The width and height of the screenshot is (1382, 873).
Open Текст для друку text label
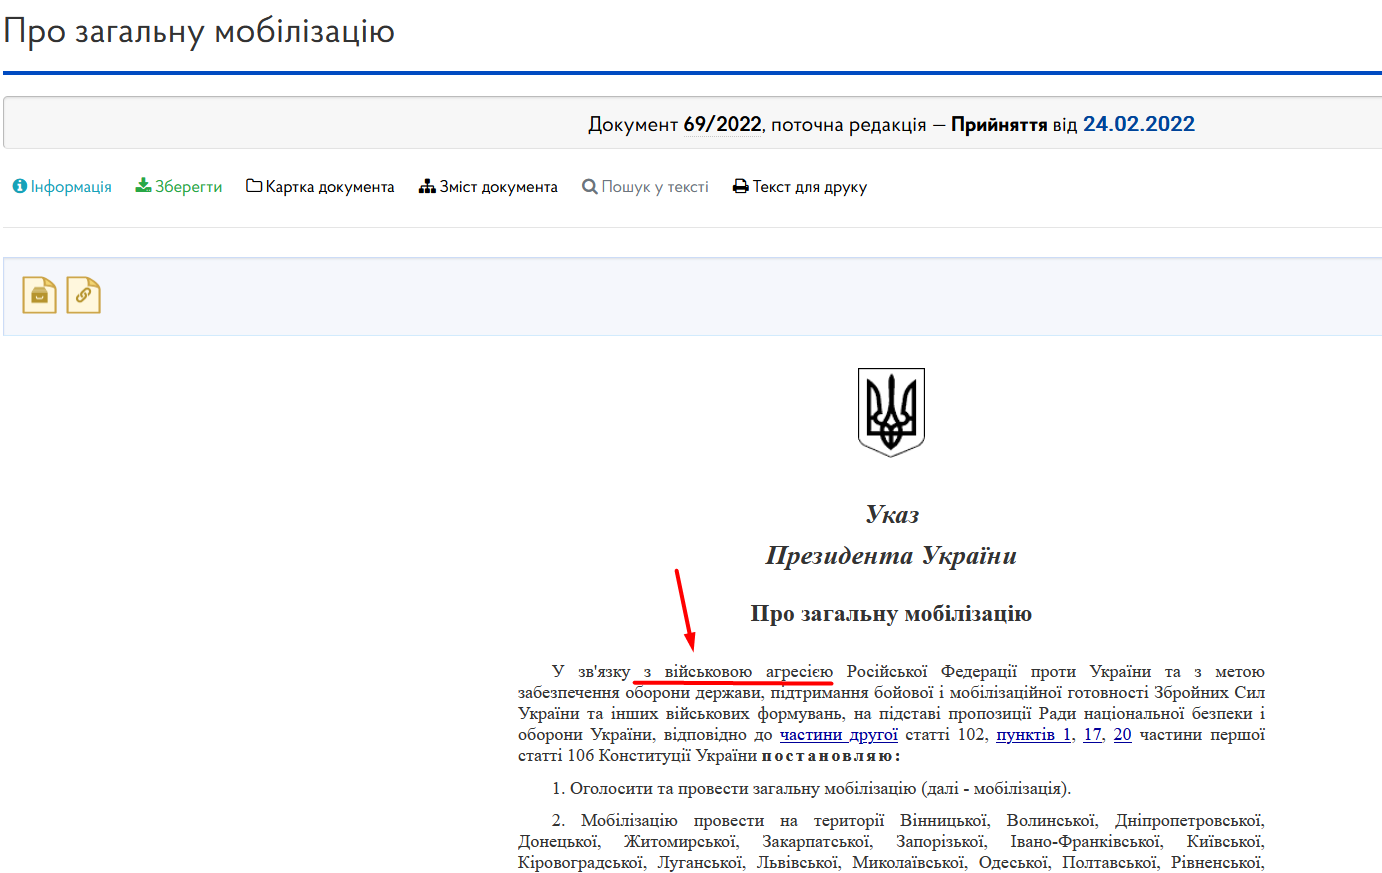coord(809,187)
